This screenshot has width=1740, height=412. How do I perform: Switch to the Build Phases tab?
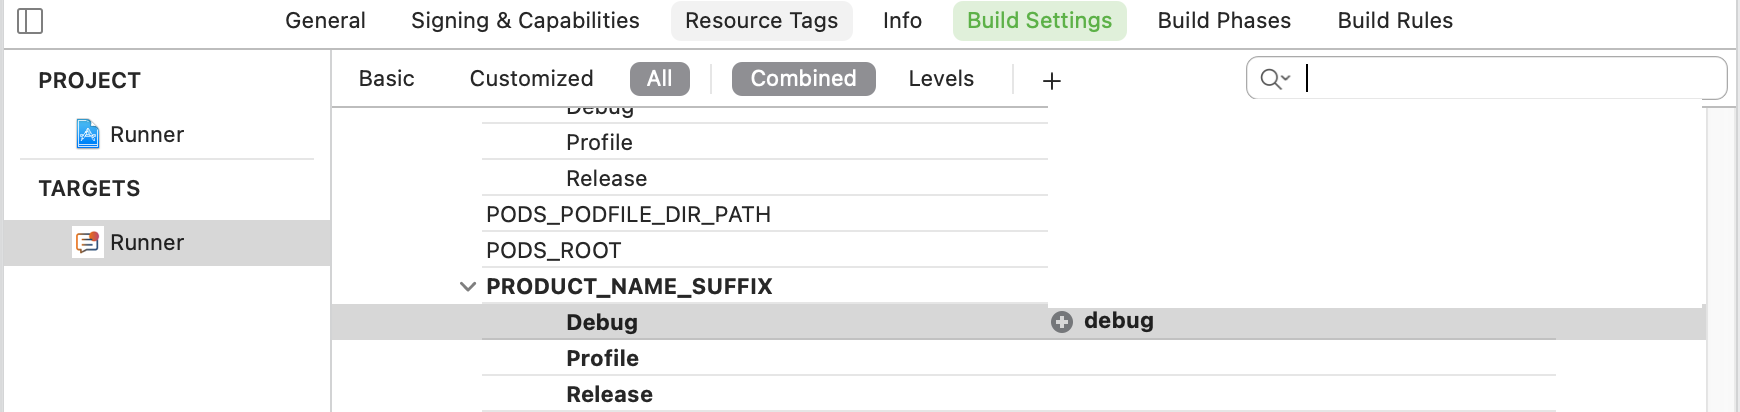click(x=1224, y=21)
